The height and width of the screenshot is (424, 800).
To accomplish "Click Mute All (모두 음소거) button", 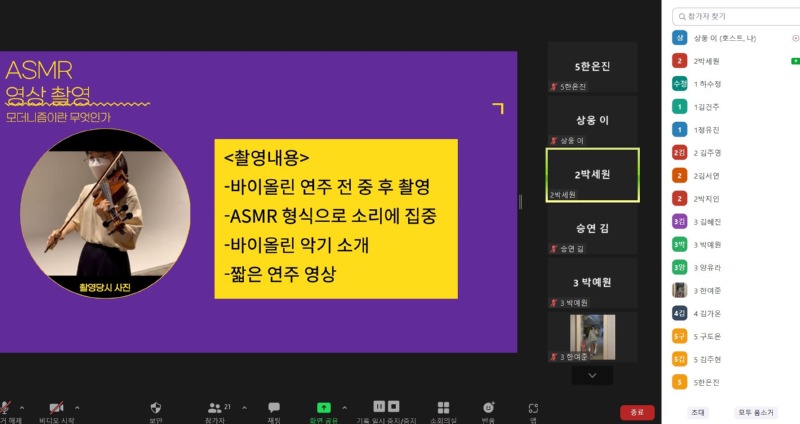I will click(x=756, y=412).
